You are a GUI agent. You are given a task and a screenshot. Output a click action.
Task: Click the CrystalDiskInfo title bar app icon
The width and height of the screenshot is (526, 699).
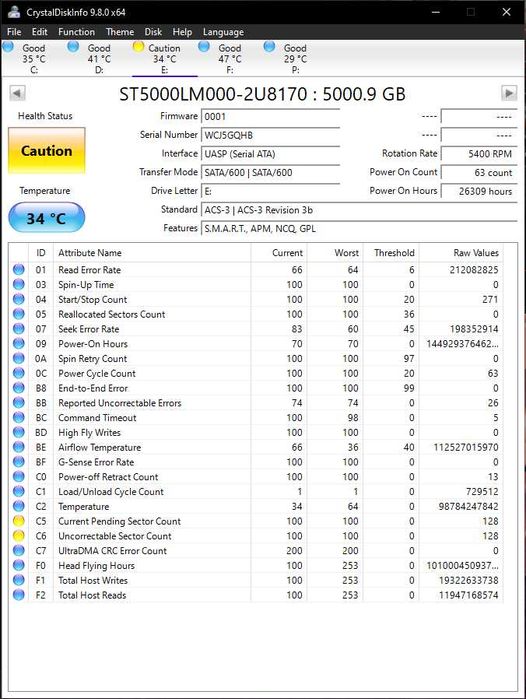(14, 12)
